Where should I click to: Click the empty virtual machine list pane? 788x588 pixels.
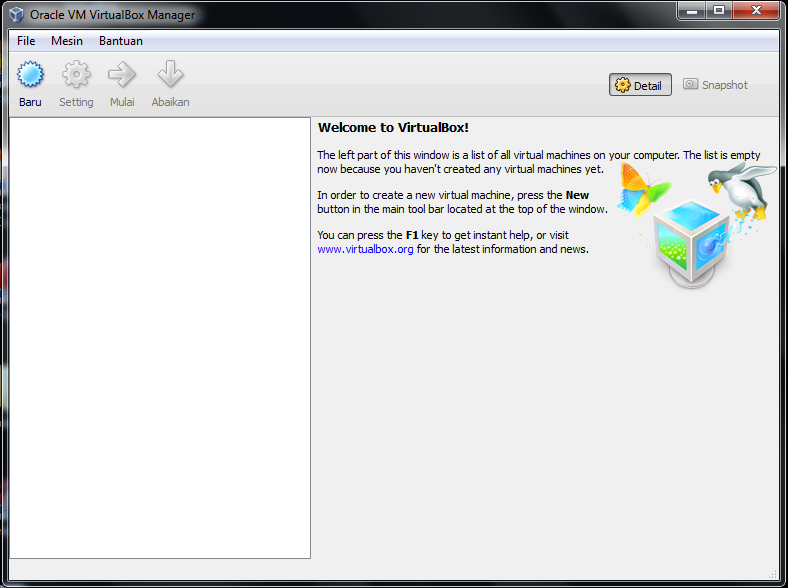tap(160, 338)
